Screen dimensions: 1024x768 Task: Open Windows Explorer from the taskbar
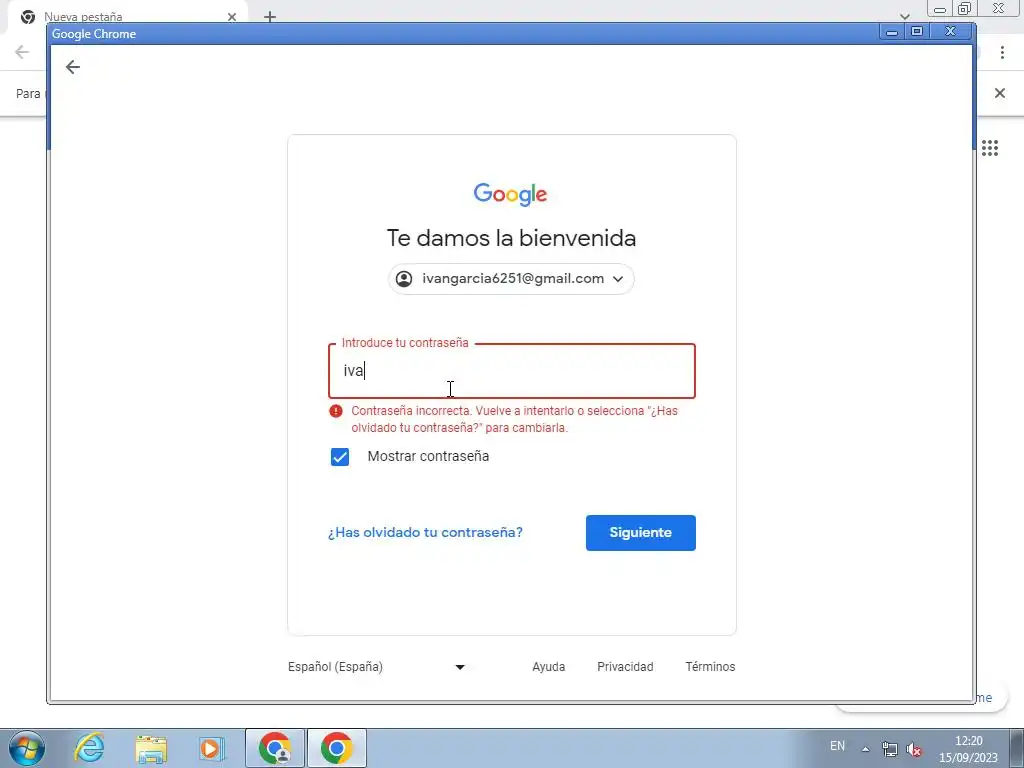click(x=151, y=748)
